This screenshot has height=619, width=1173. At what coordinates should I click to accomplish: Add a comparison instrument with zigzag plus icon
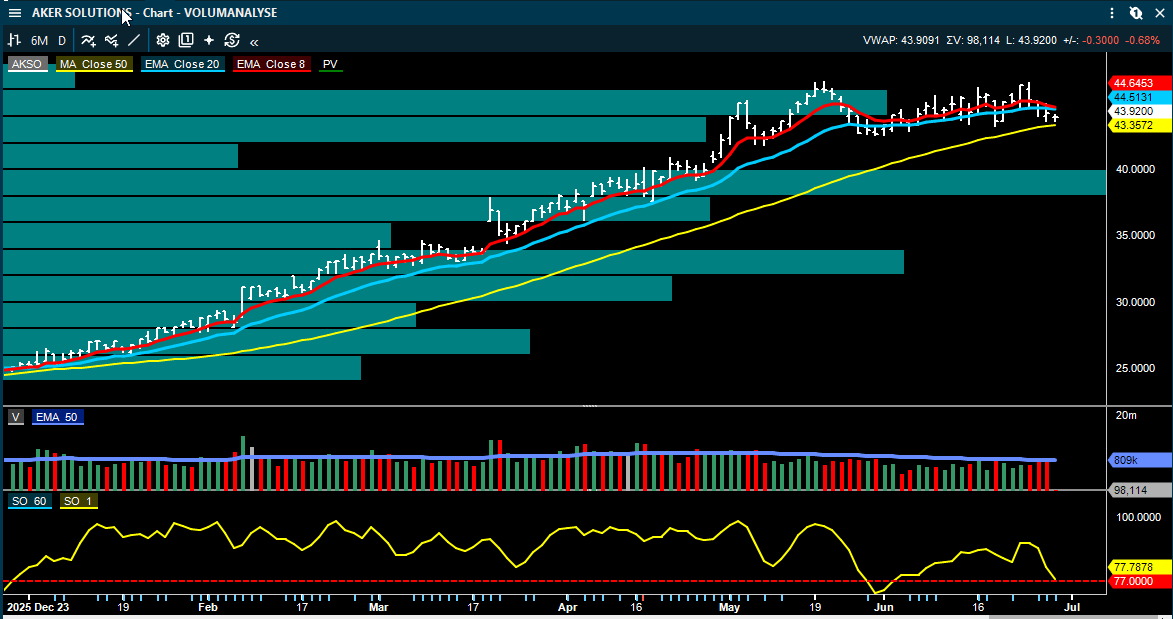[x=111, y=40]
